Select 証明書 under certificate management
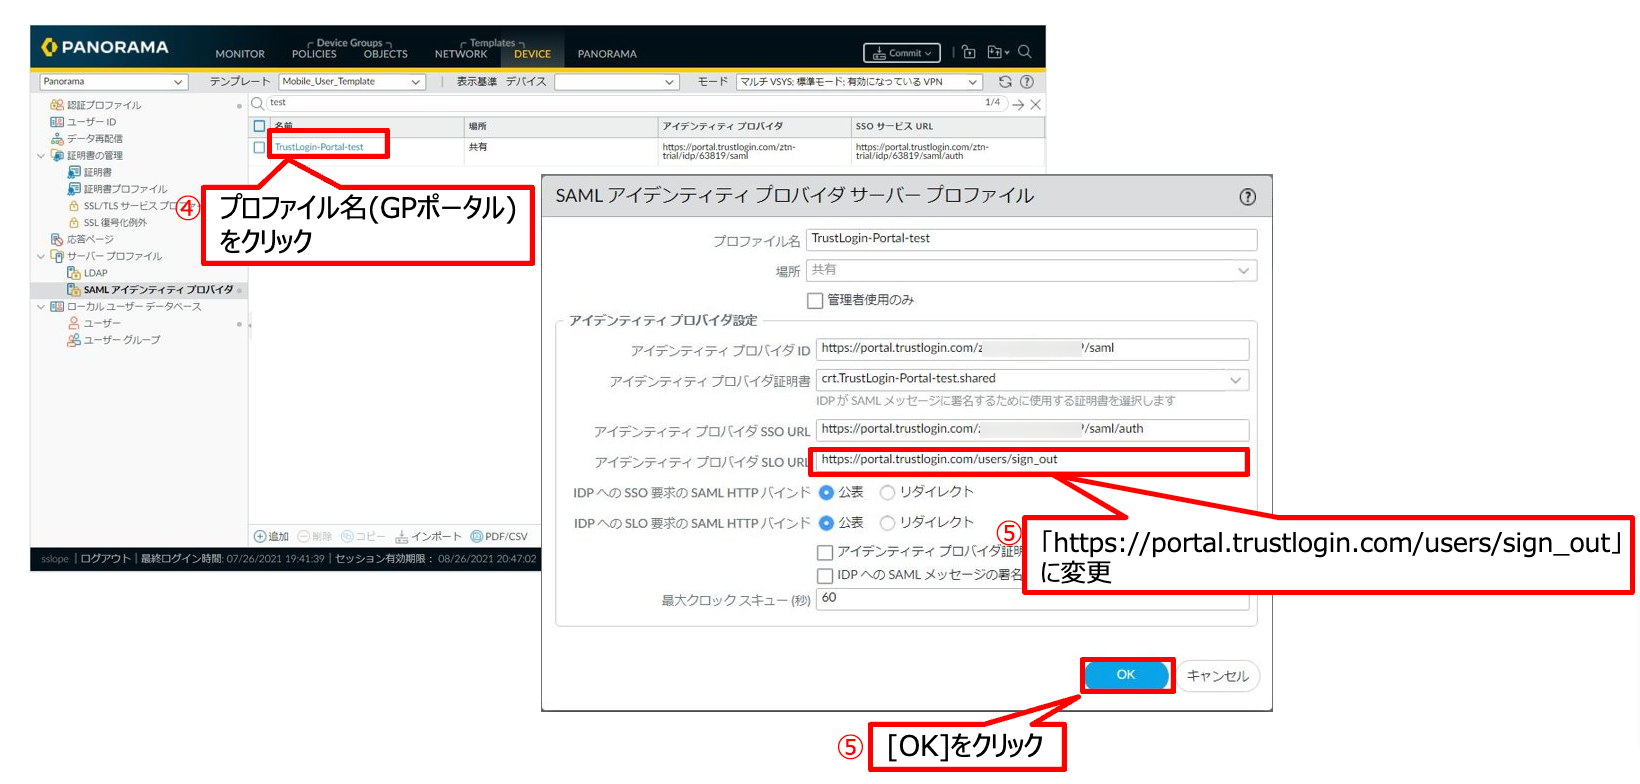The height and width of the screenshot is (784, 1640). tap(97, 172)
